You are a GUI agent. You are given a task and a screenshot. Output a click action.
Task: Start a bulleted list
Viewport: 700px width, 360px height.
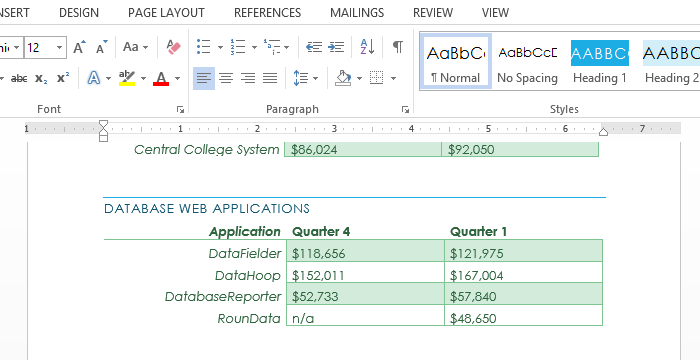point(204,47)
